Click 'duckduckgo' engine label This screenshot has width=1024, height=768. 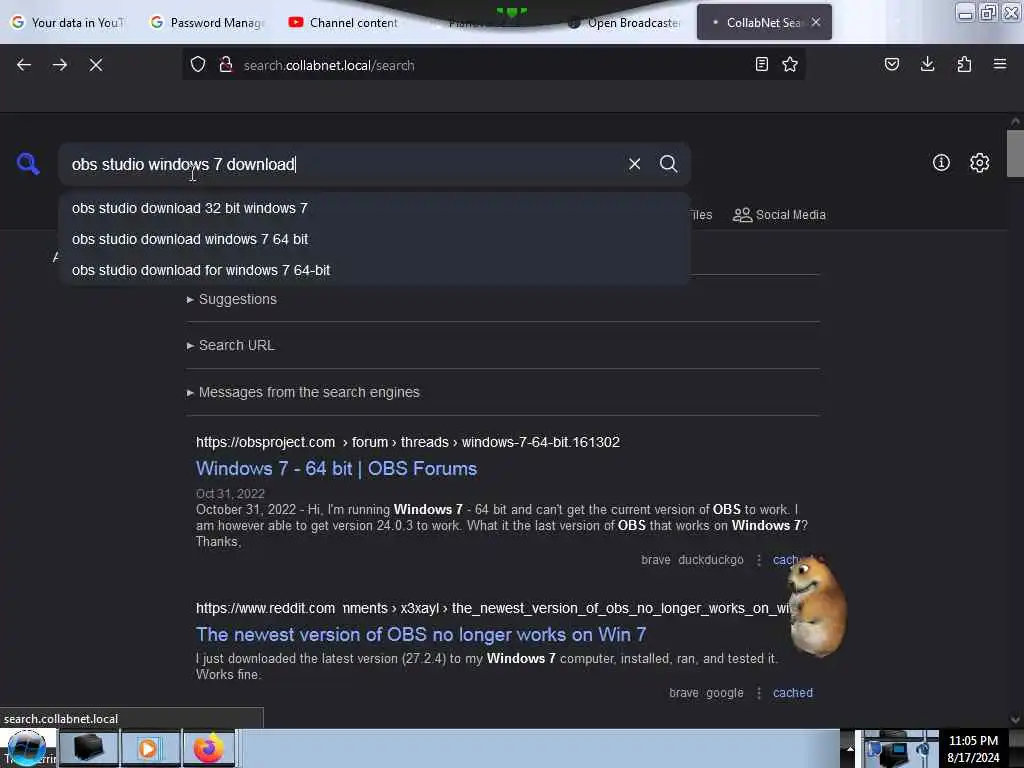(x=711, y=560)
